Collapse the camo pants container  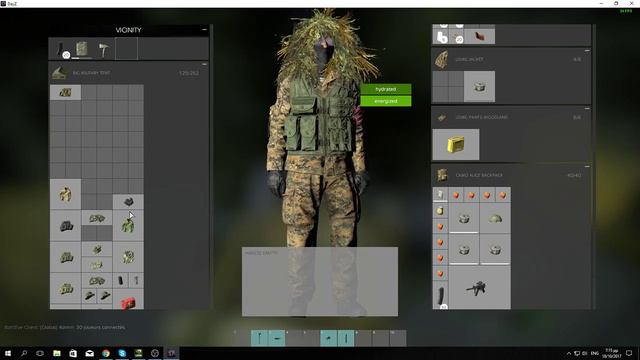587,109
